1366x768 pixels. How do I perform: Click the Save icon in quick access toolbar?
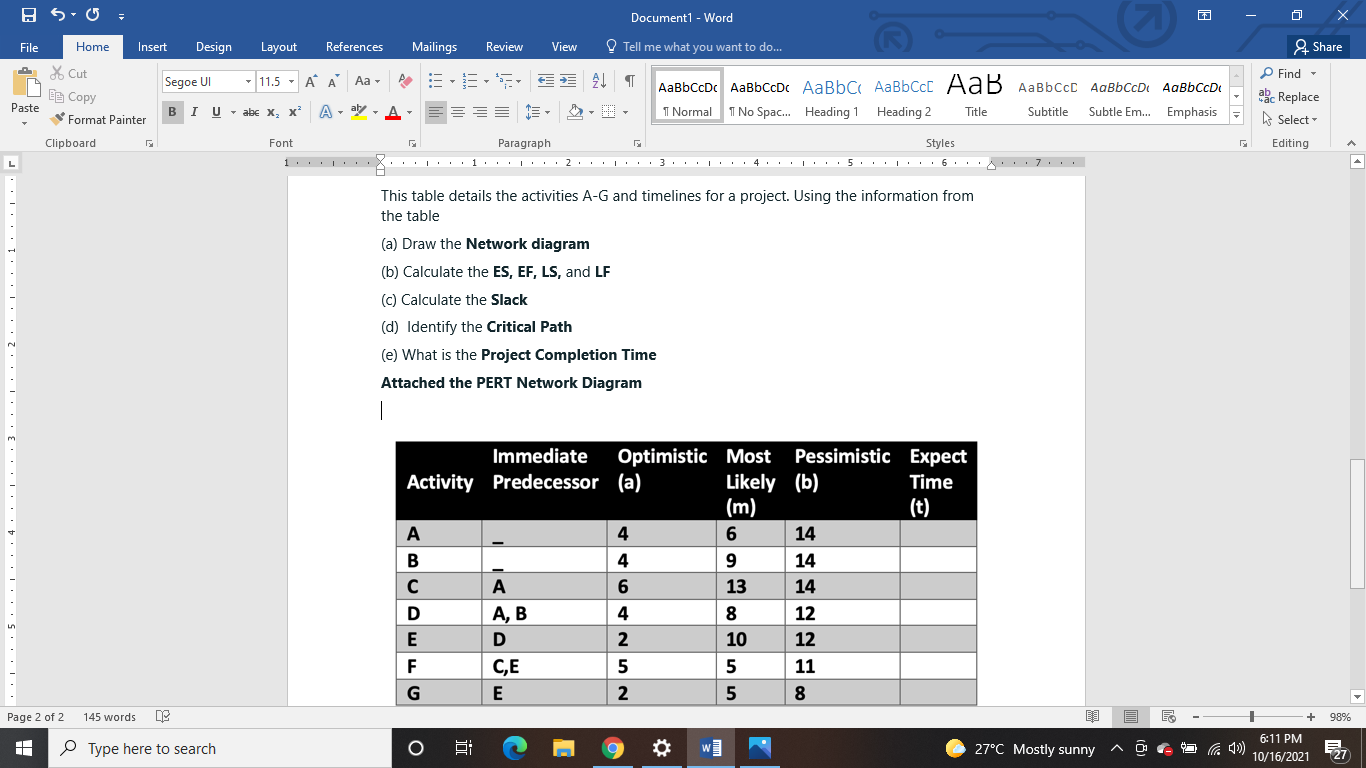(28, 16)
